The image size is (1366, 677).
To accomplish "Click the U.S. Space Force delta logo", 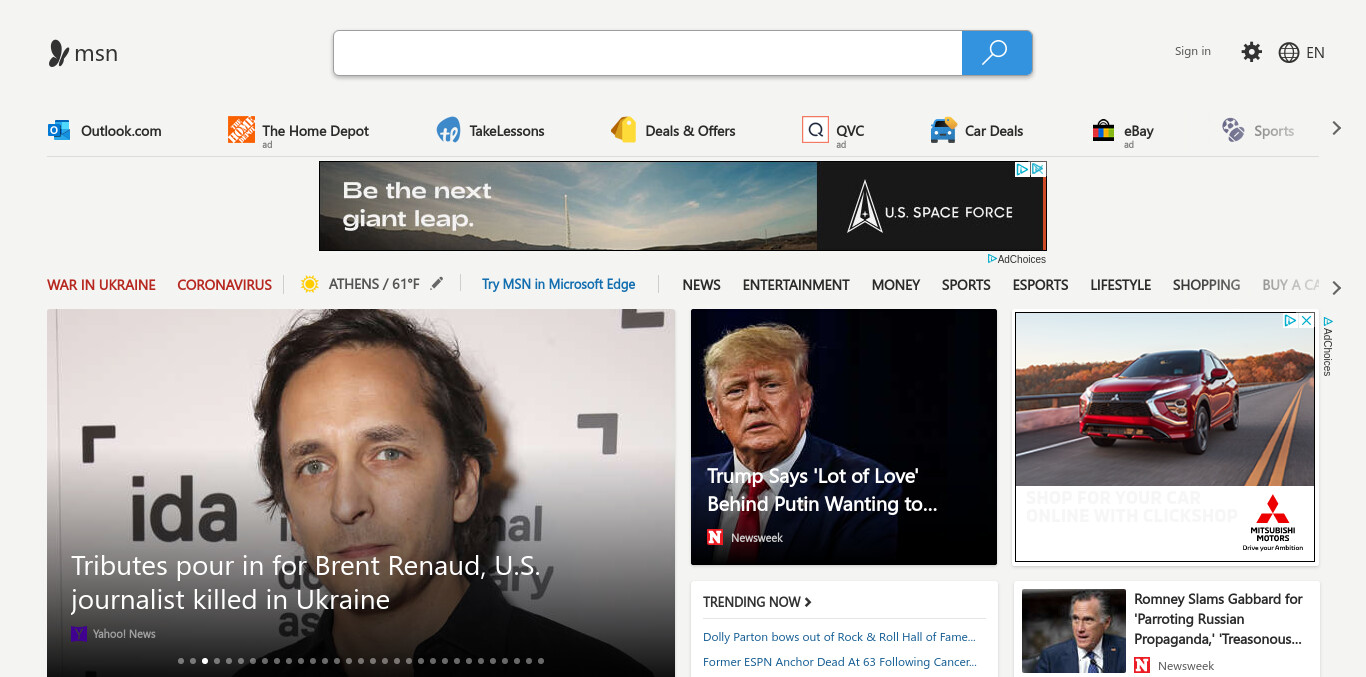I will click(x=863, y=207).
